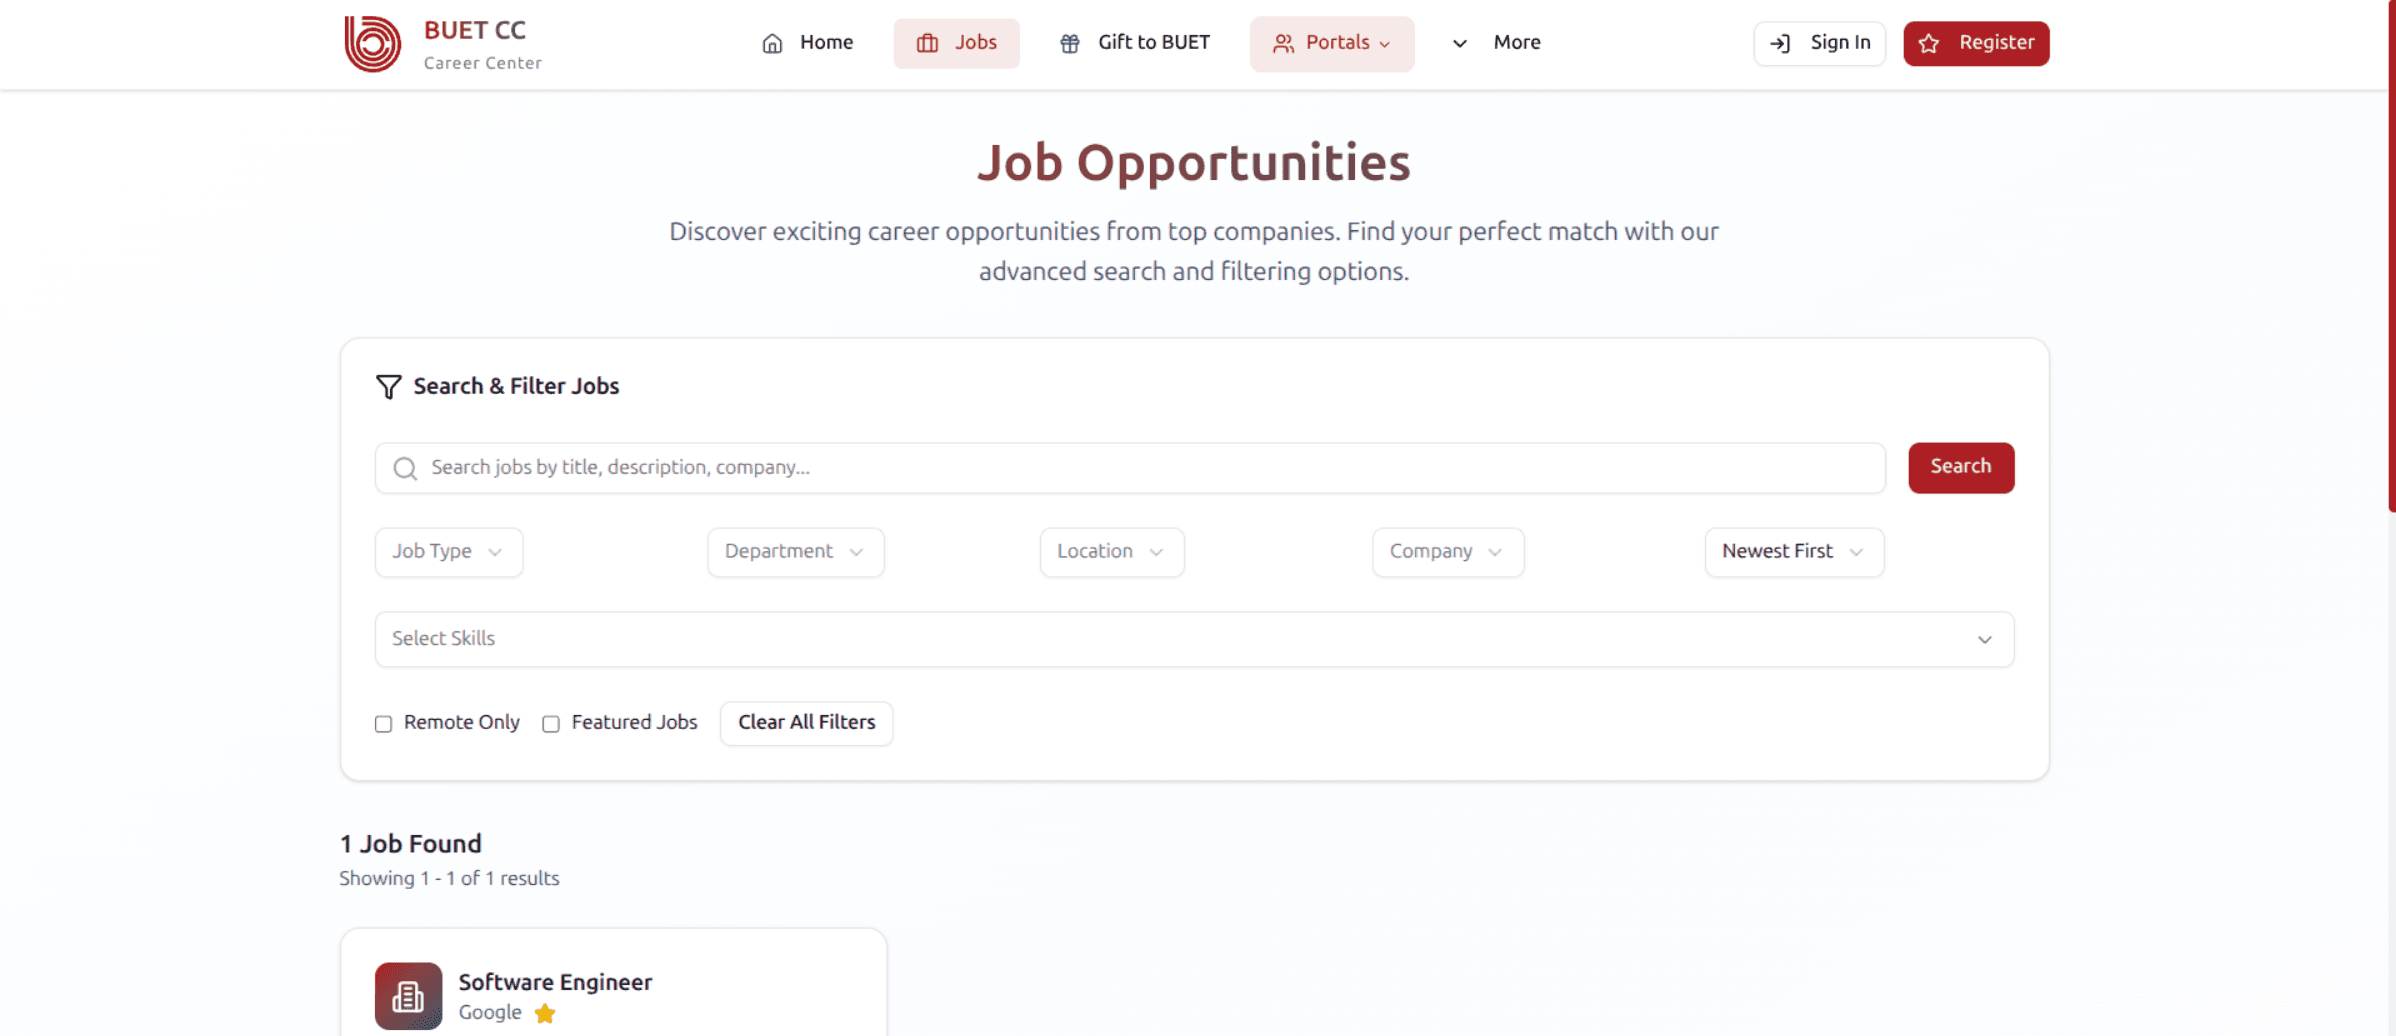Open the Location filter selector
The height and width of the screenshot is (1036, 2396).
point(1111,551)
